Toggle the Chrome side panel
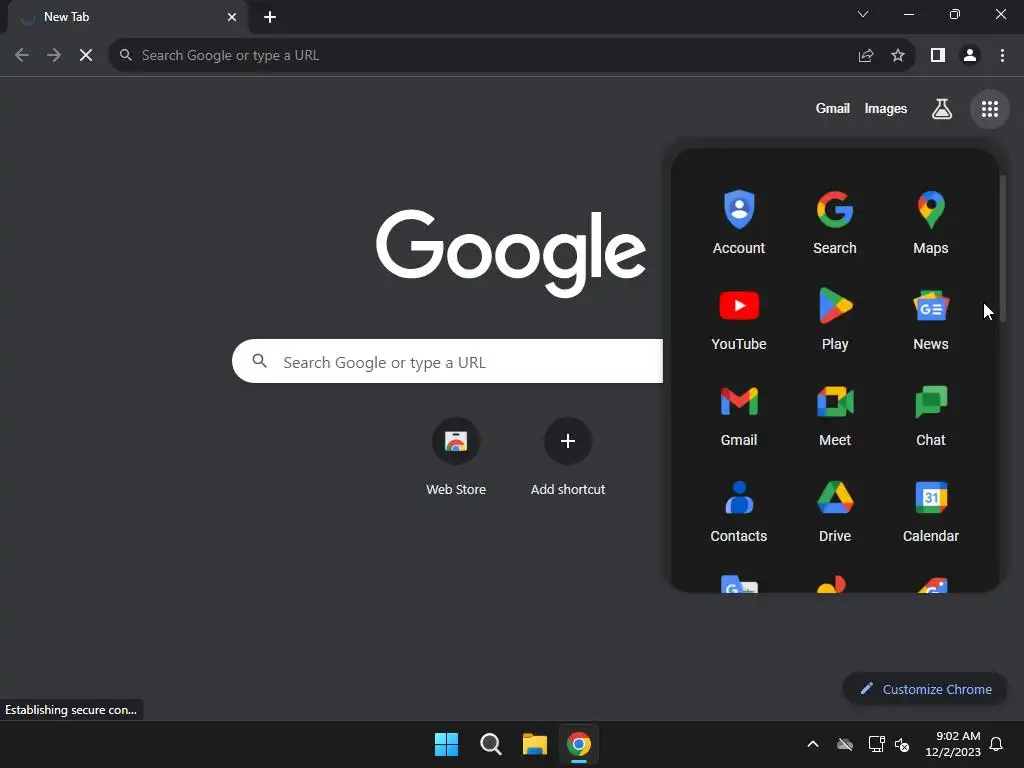This screenshot has width=1024, height=768. pyautogui.click(x=938, y=56)
